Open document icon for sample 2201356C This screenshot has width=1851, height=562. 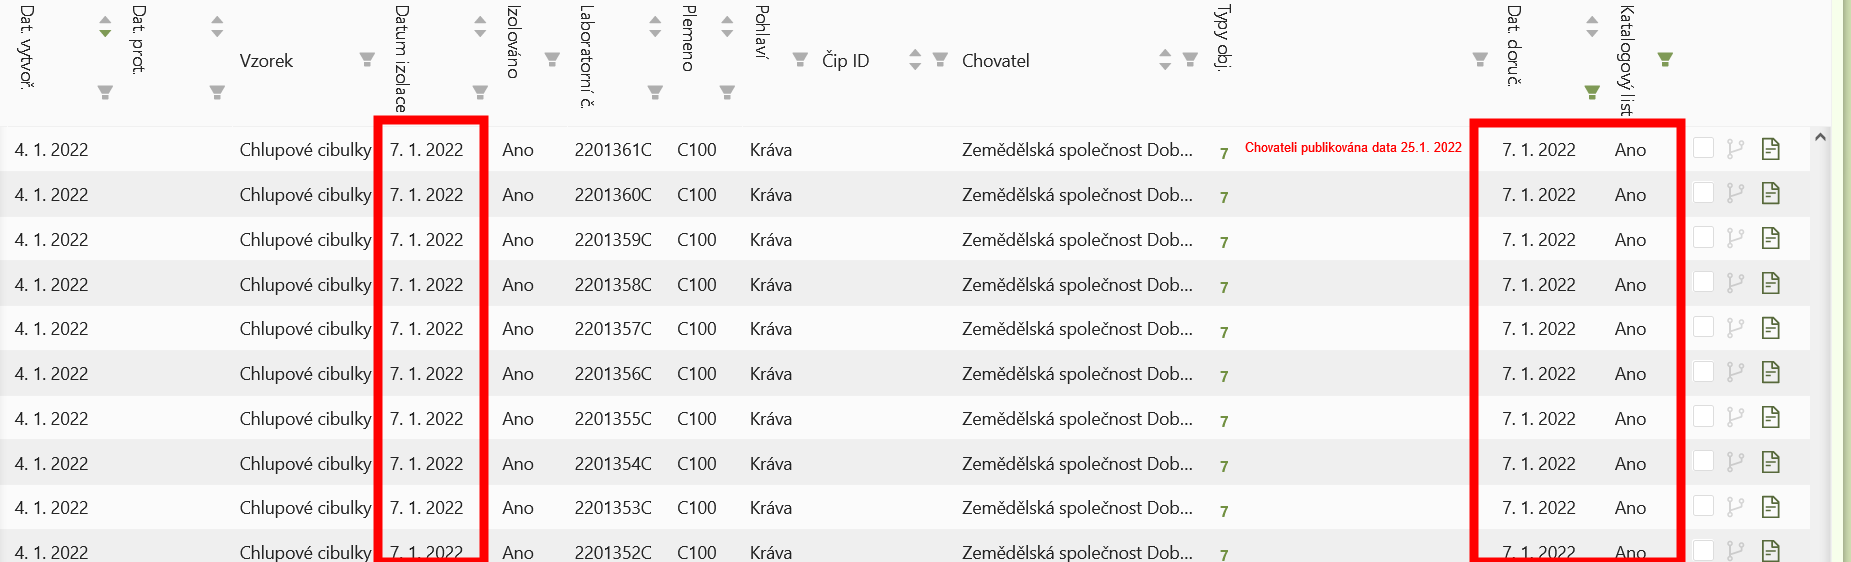(1771, 373)
